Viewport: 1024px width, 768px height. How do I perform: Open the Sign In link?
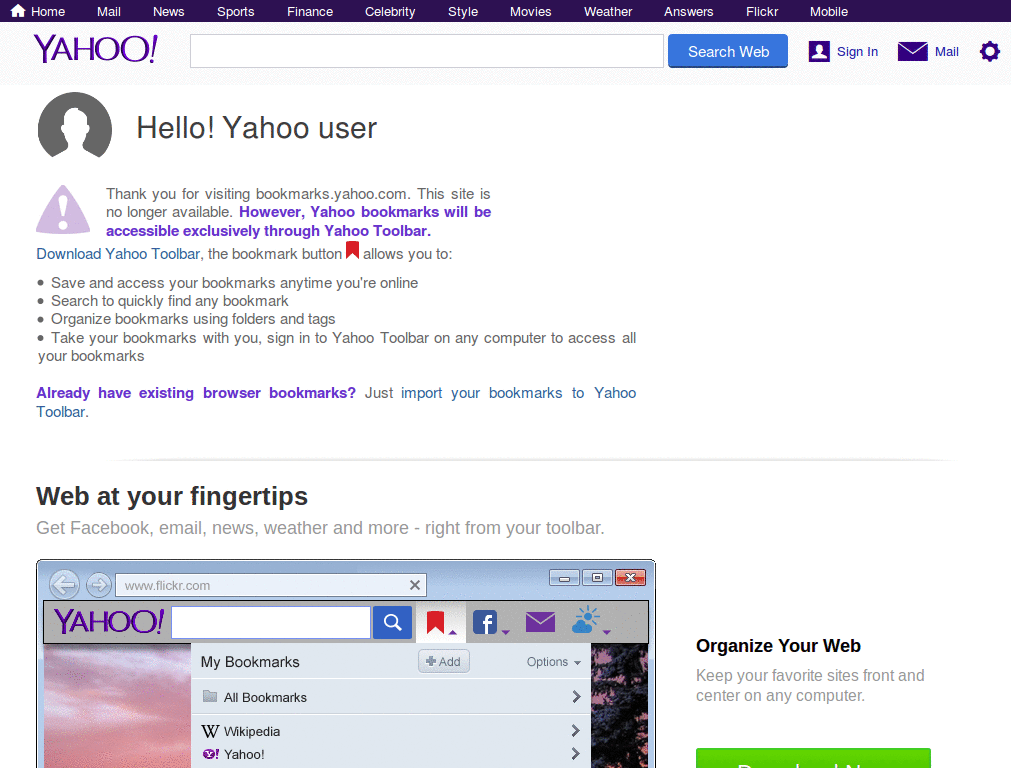[857, 52]
